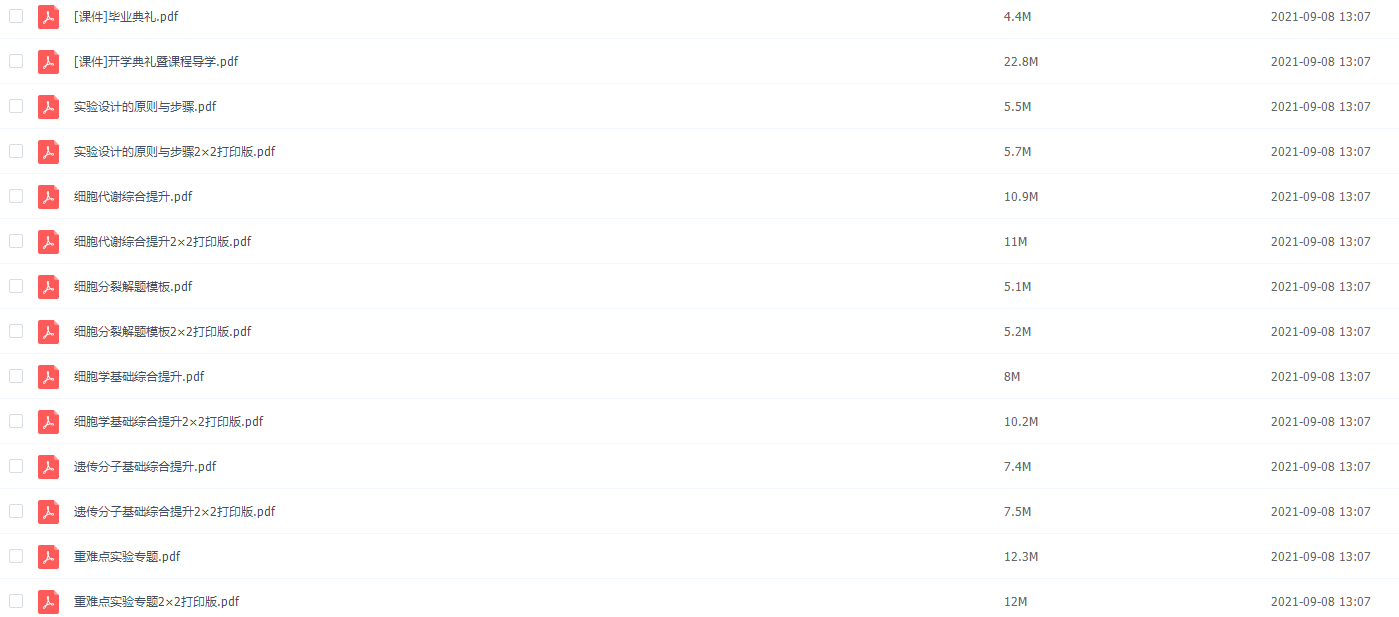Open file 细胞学基础综合提升.pdf
The height and width of the screenshot is (617, 1399).
(139, 377)
